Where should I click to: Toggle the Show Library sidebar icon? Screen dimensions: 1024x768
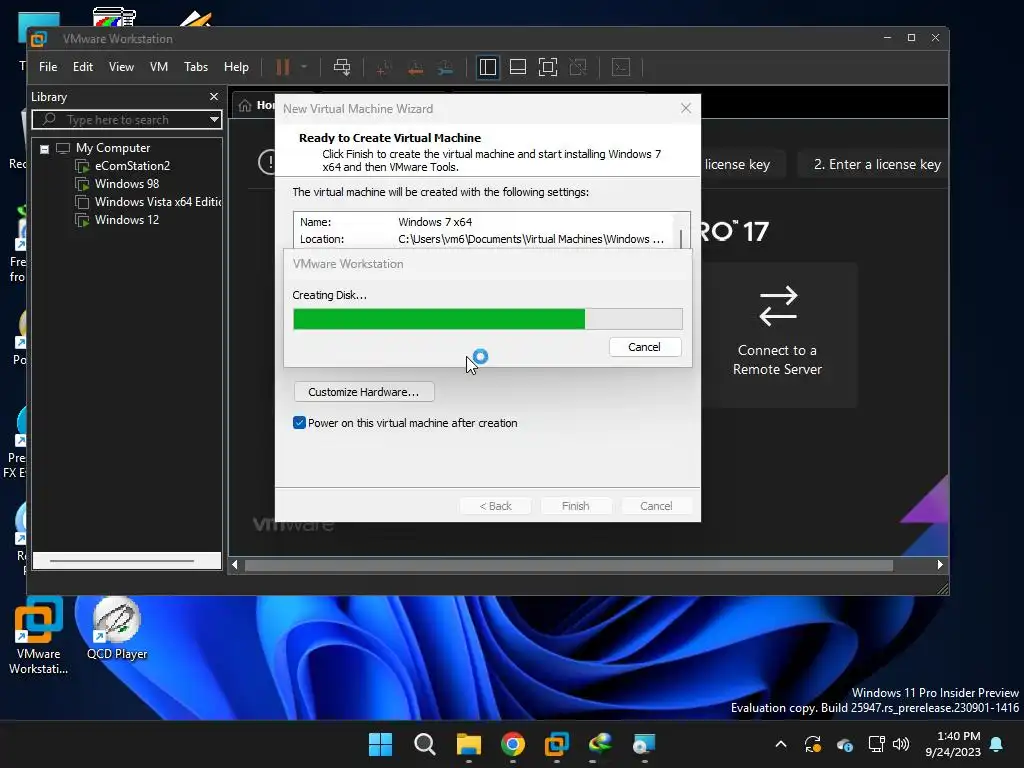tap(488, 67)
